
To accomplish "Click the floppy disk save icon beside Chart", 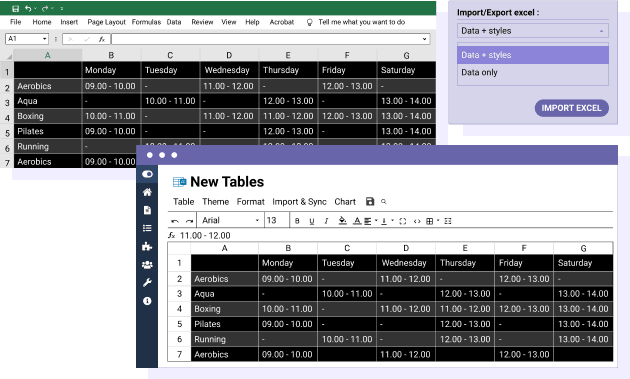I will pyautogui.click(x=370, y=201).
